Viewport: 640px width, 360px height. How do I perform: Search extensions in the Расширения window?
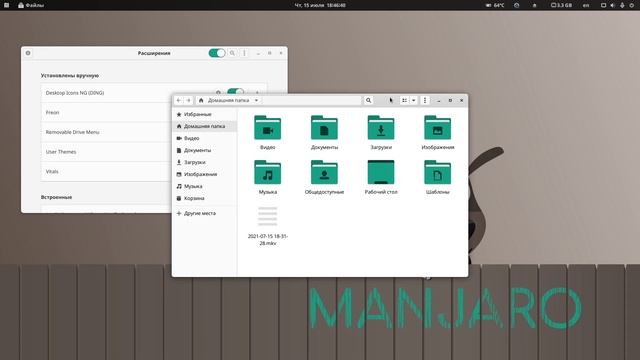tap(232, 53)
